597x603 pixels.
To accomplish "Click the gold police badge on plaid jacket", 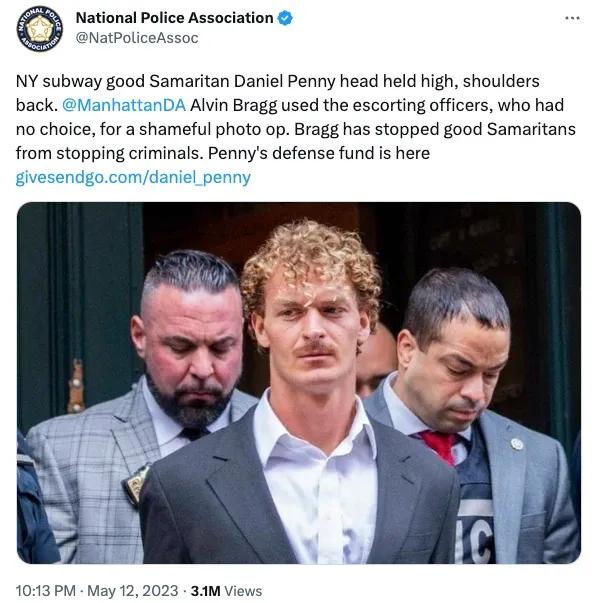I will tap(134, 485).
